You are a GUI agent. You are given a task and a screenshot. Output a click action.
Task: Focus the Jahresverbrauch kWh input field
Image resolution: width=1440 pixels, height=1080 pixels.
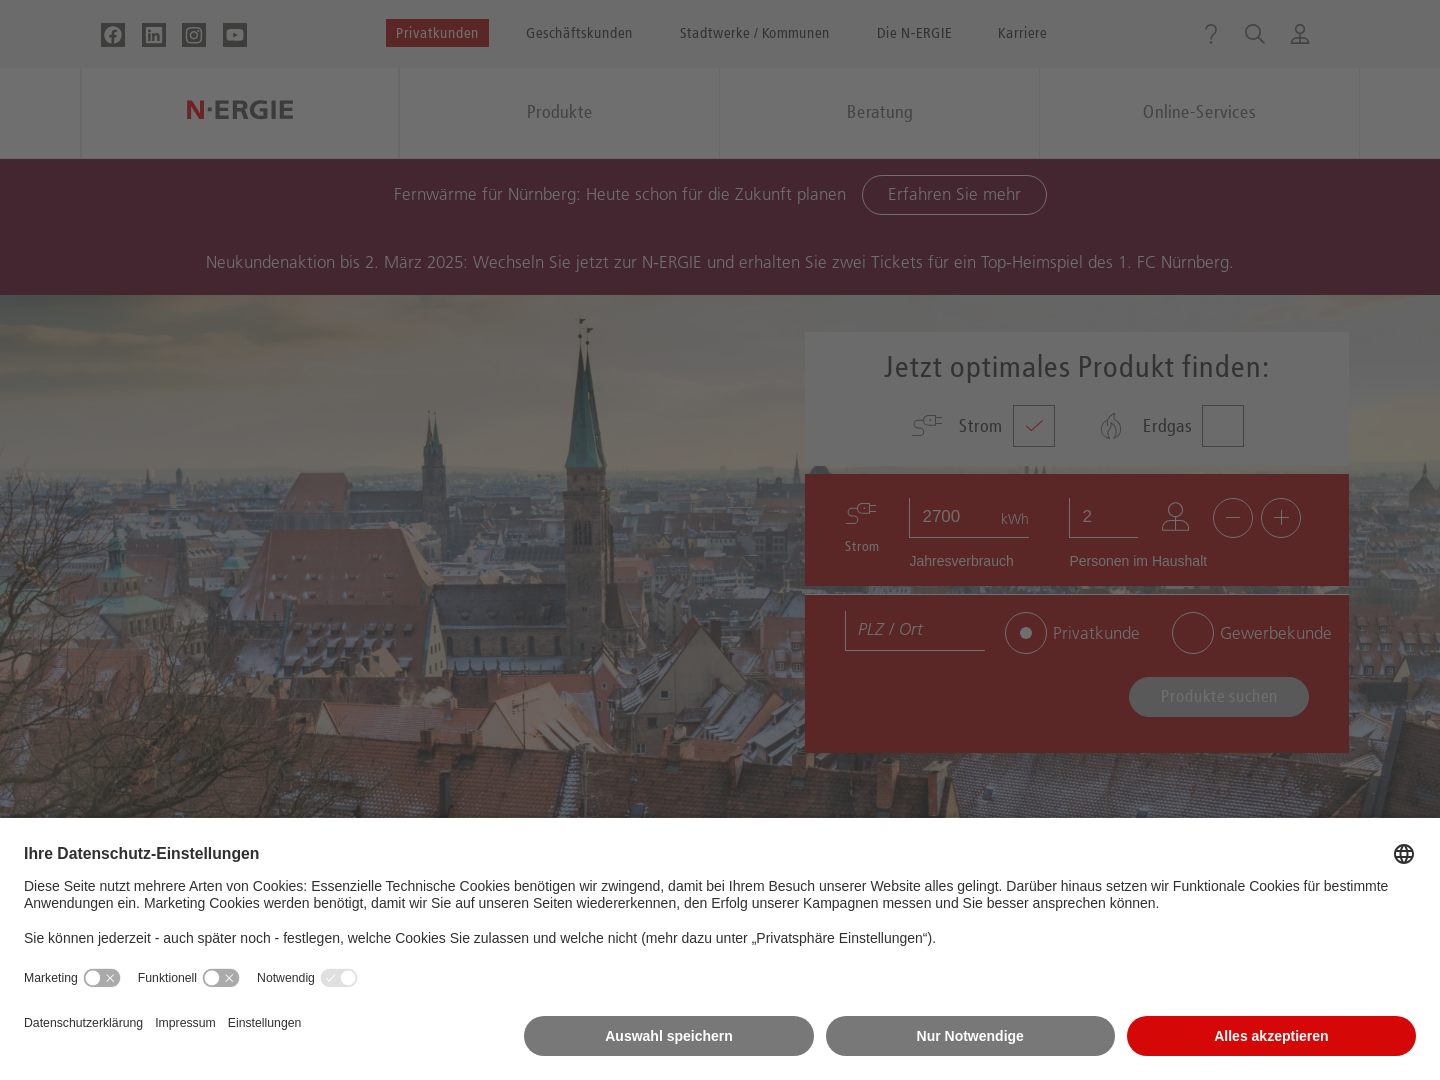click(x=969, y=517)
